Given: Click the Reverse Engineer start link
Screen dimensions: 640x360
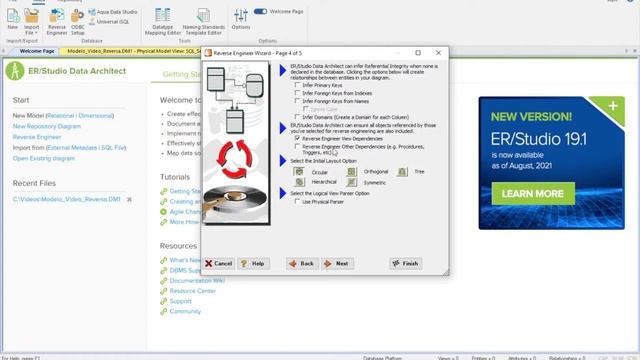Looking at the screenshot, I should coord(37,137).
